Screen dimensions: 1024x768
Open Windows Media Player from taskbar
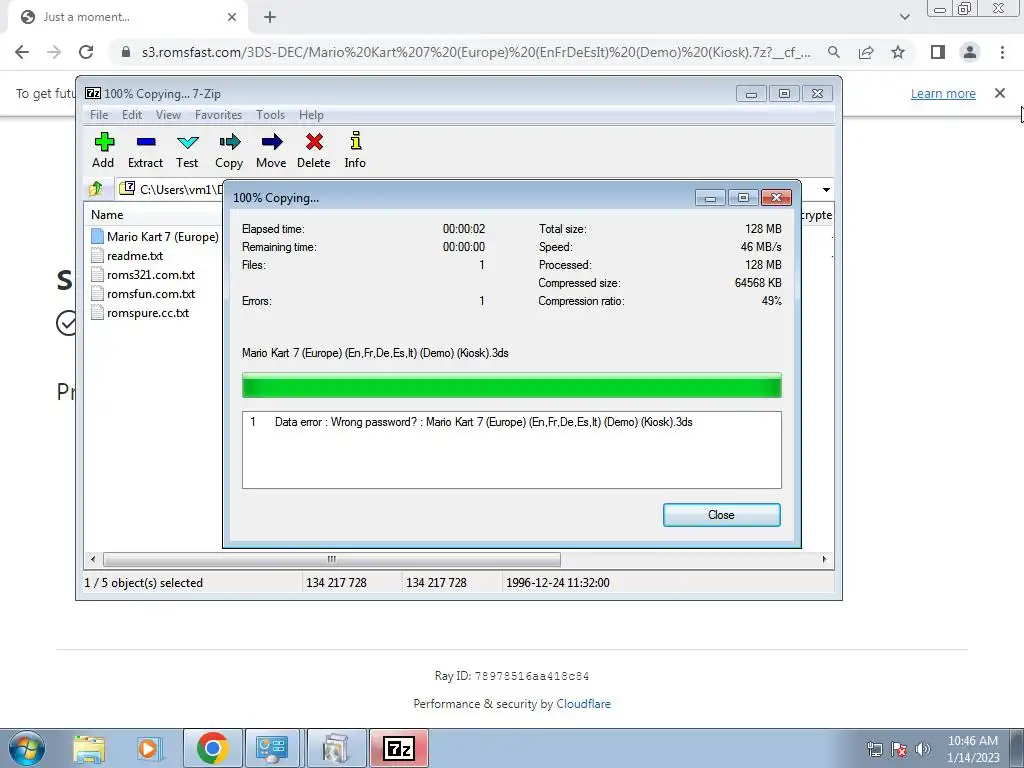[149, 748]
